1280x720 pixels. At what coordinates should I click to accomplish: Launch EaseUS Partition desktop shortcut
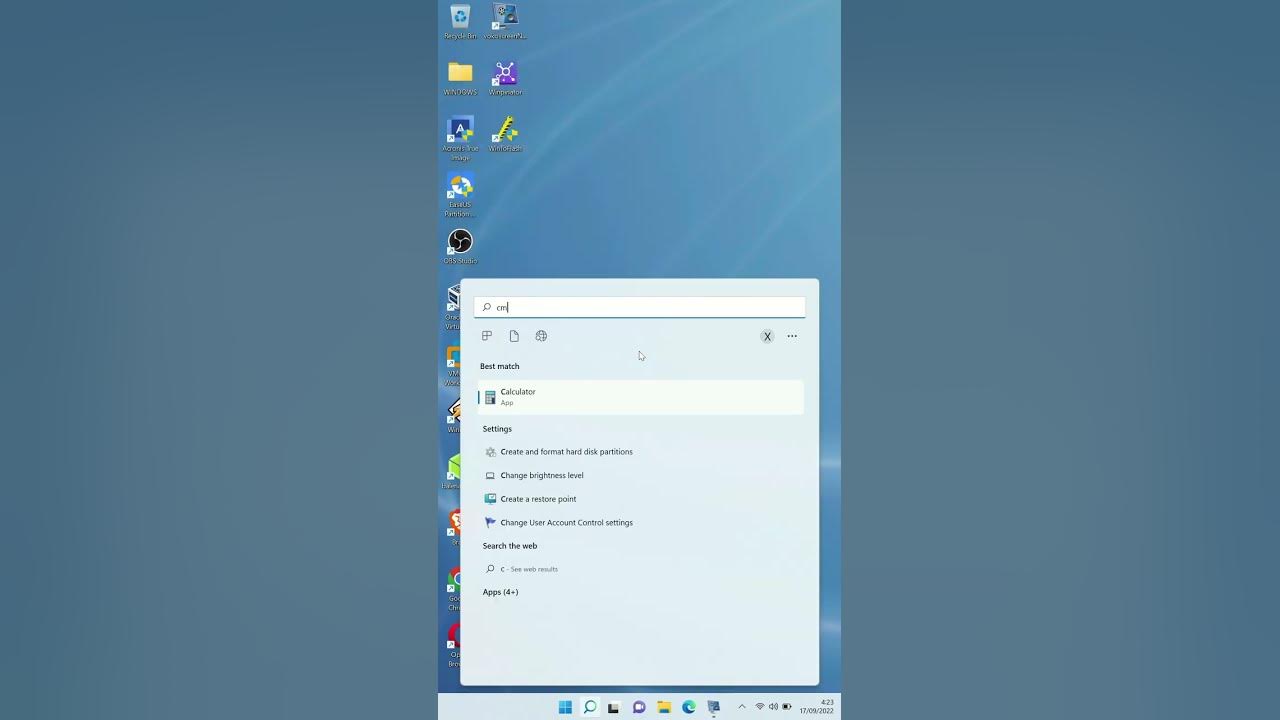click(460, 195)
